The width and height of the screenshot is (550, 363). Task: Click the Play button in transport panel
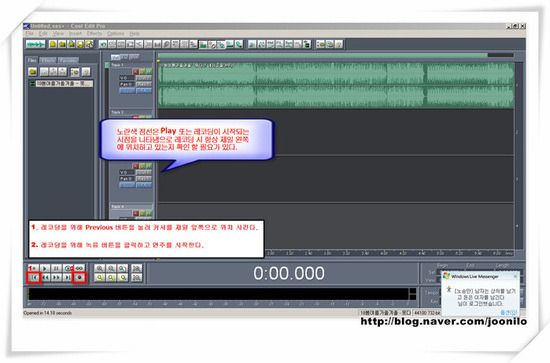click(45, 268)
